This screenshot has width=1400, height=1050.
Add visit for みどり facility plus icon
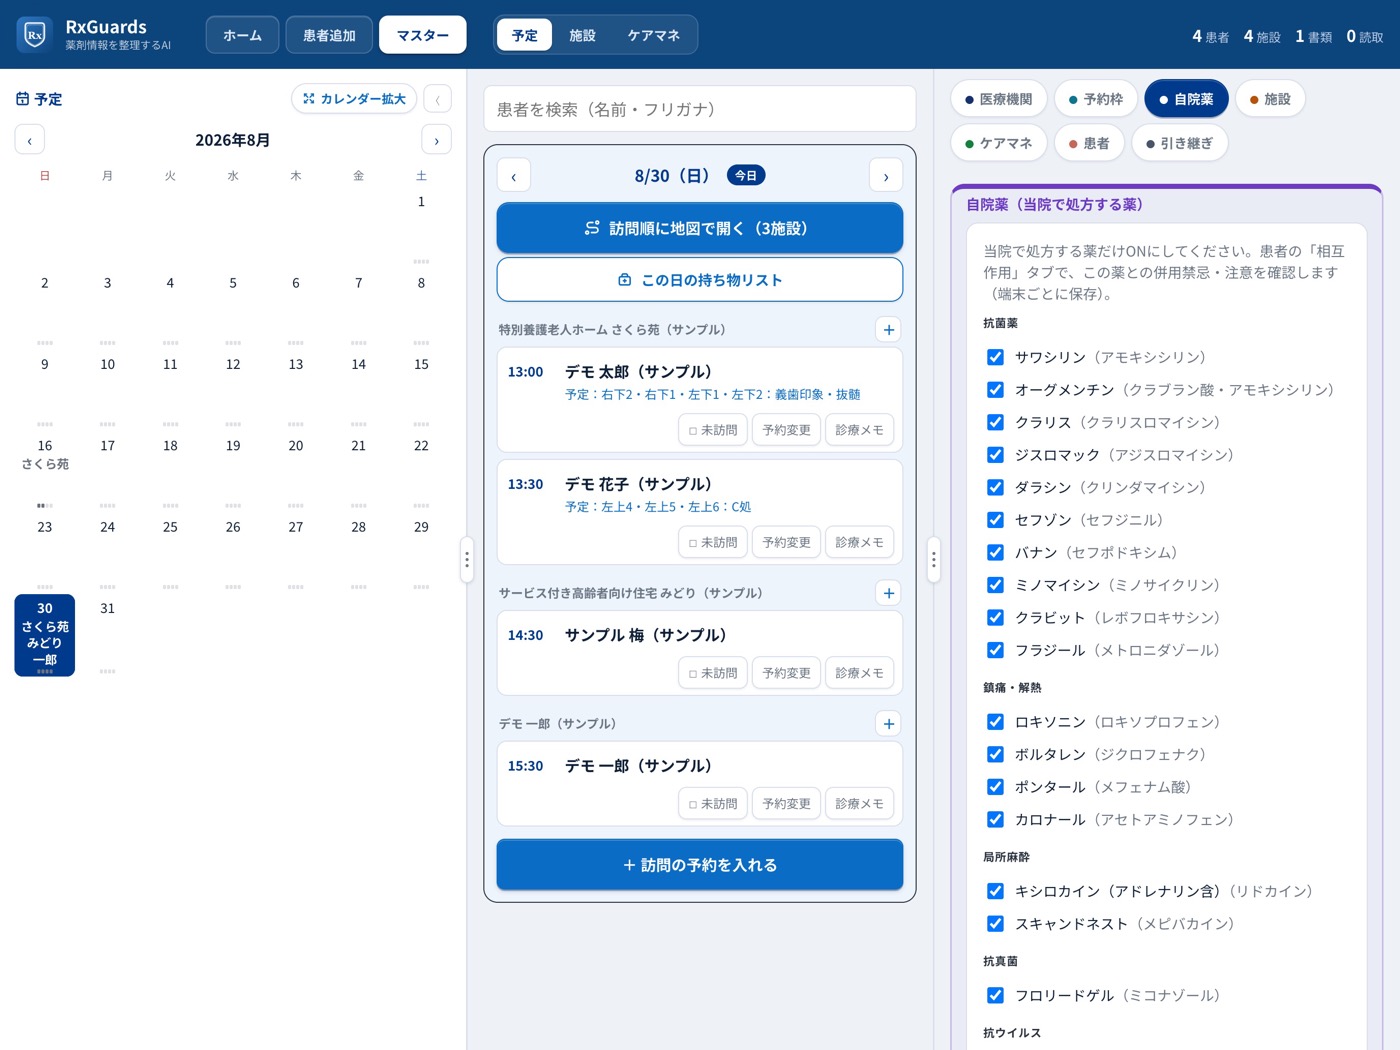[889, 593]
